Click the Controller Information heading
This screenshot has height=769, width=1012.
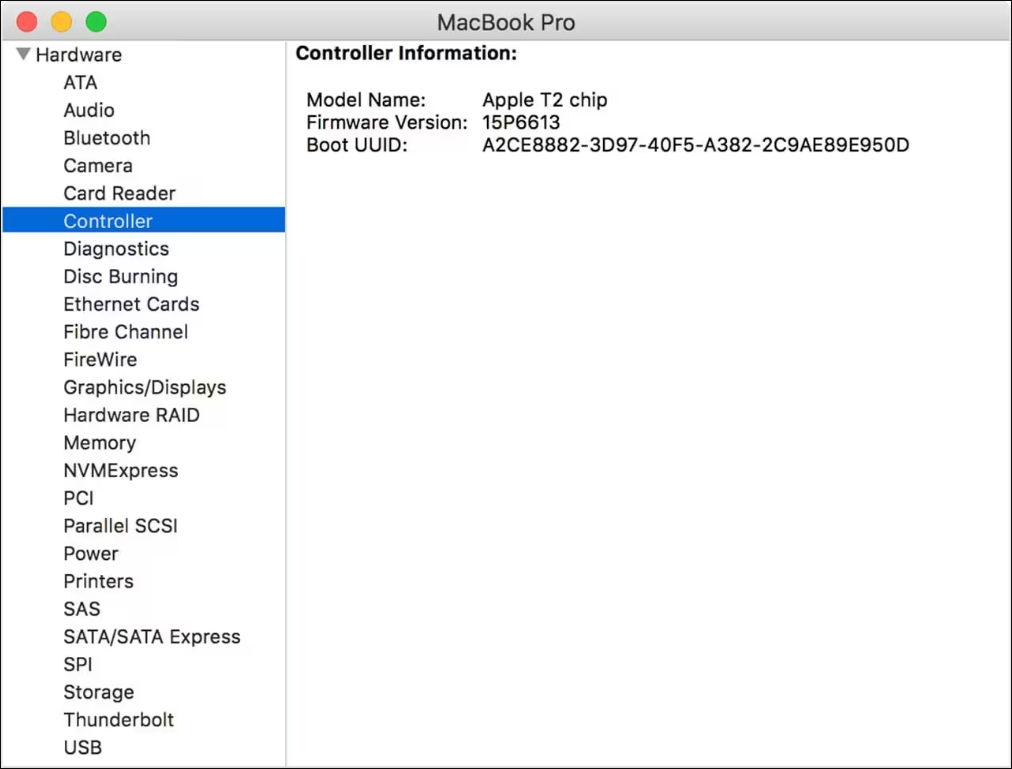(x=407, y=53)
